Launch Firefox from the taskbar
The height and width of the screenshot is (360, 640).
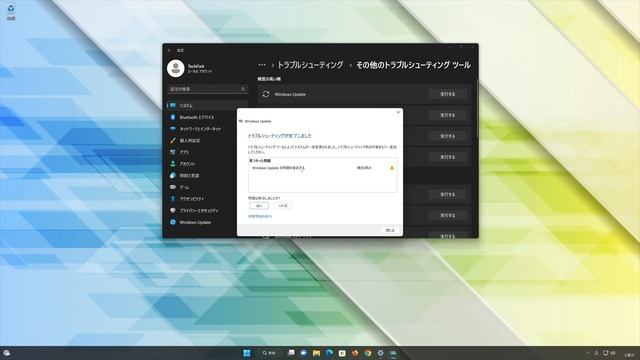(355, 353)
